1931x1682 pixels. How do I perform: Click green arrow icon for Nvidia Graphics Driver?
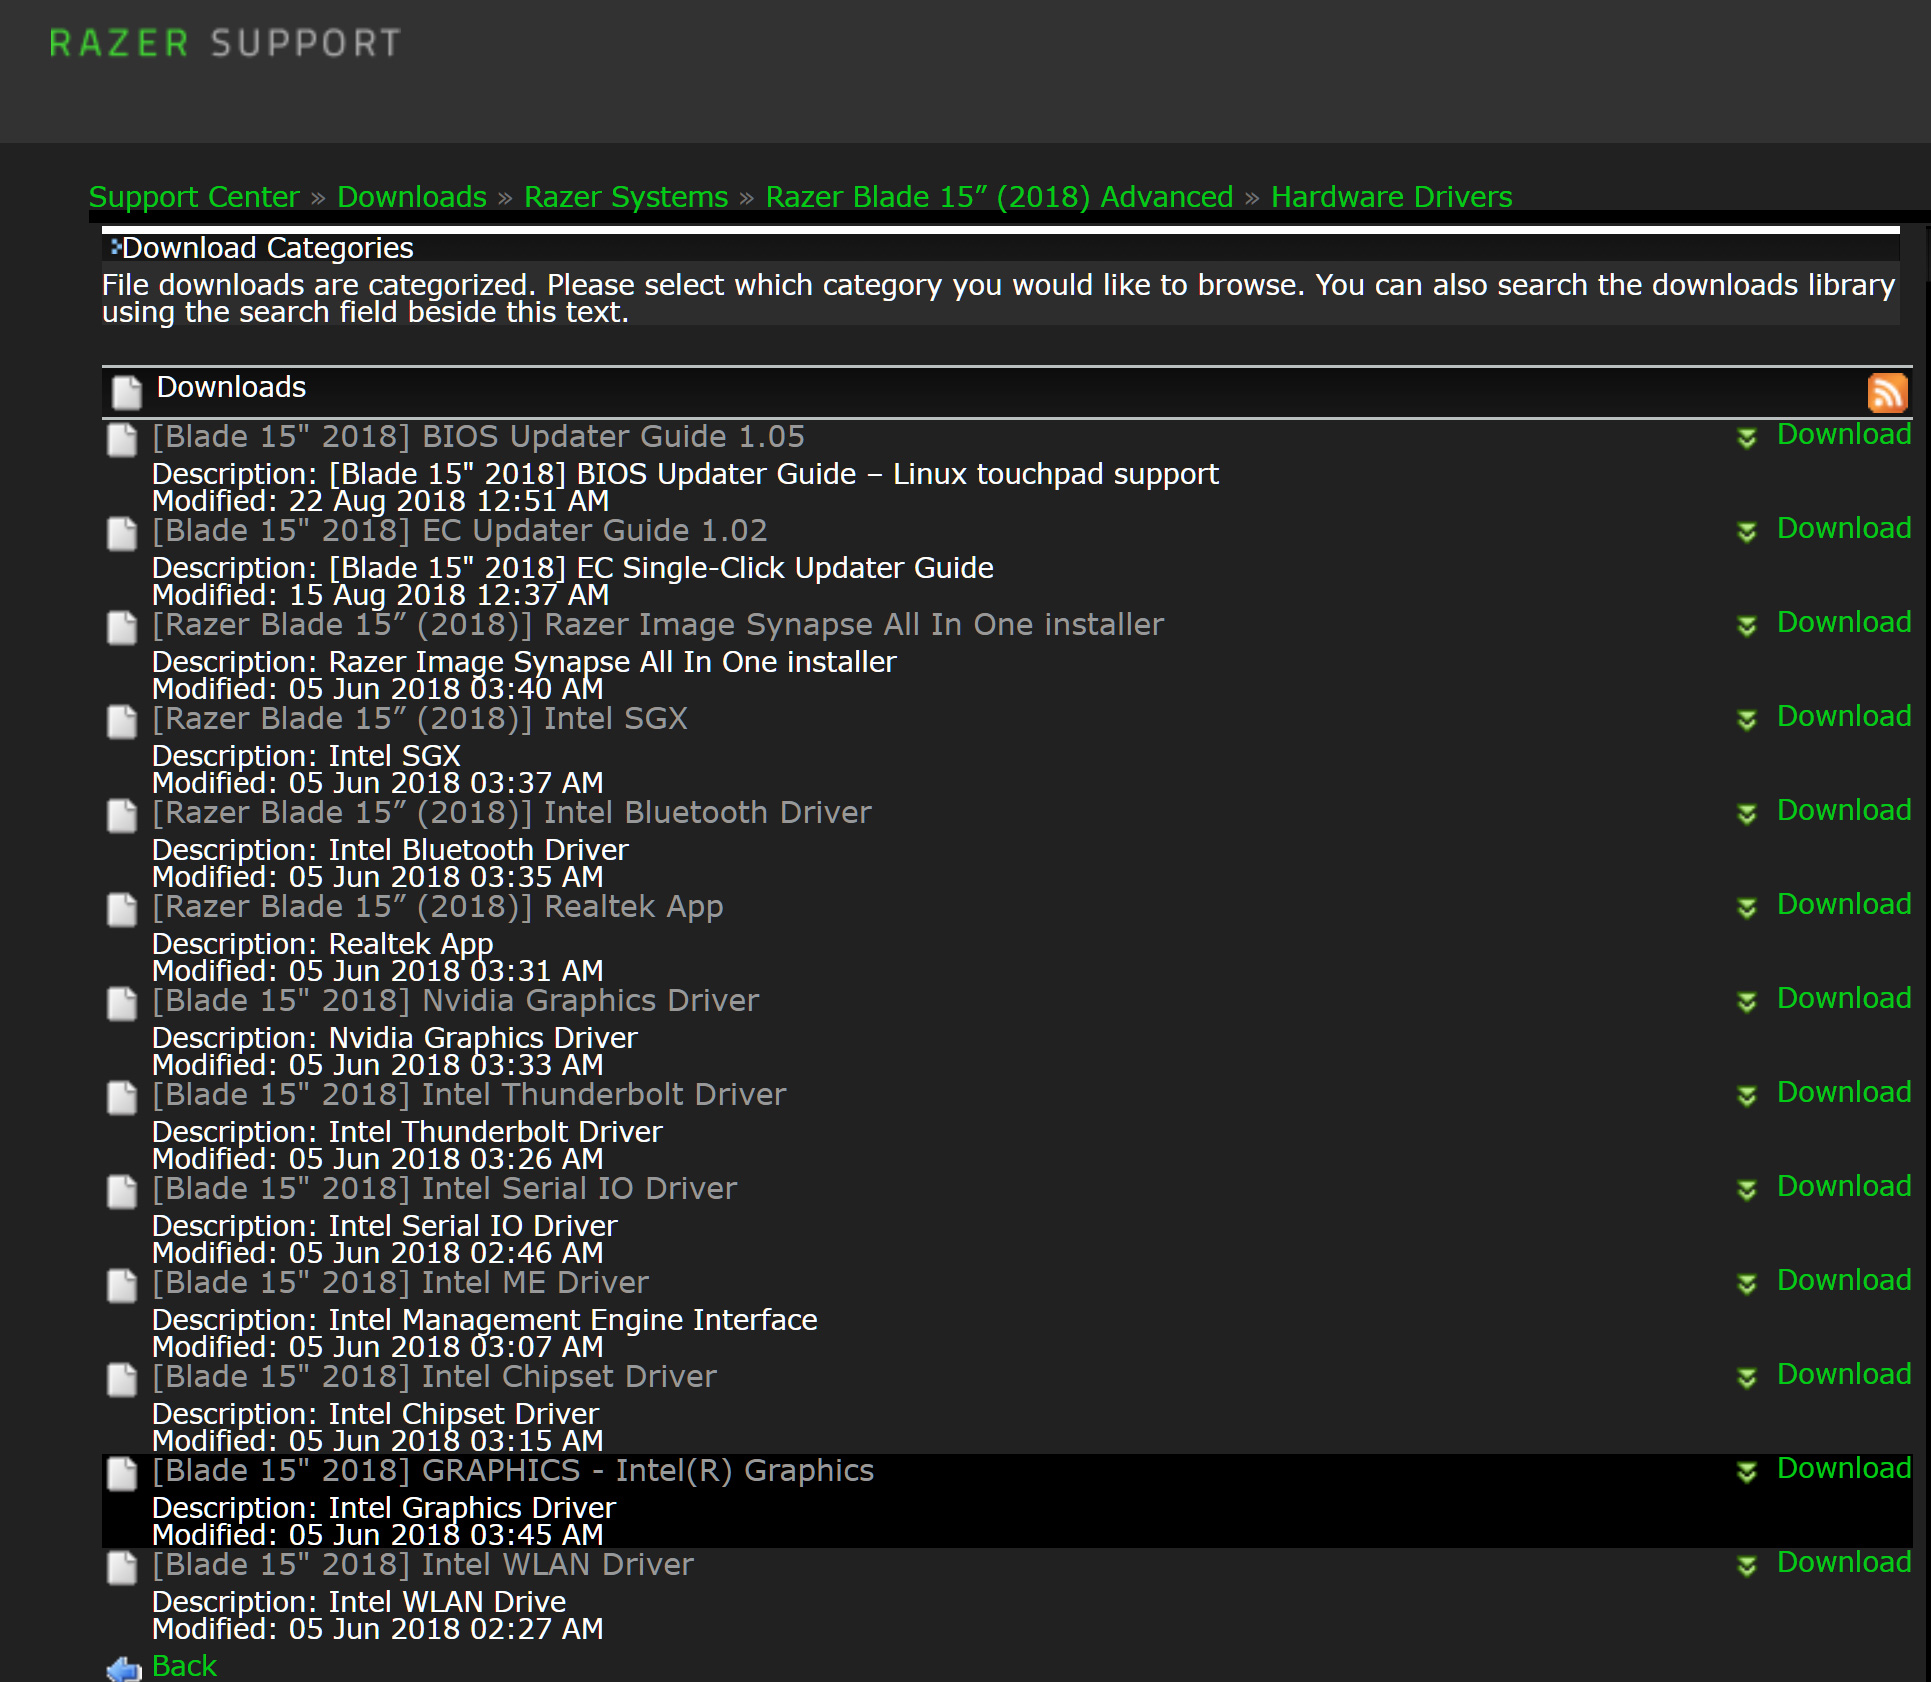coord(1747,1002)
